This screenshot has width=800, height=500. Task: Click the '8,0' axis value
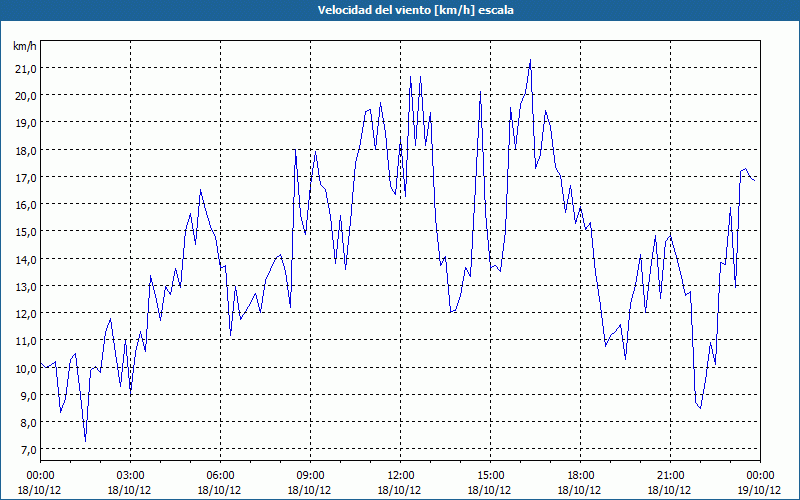[x=28, y=422]
